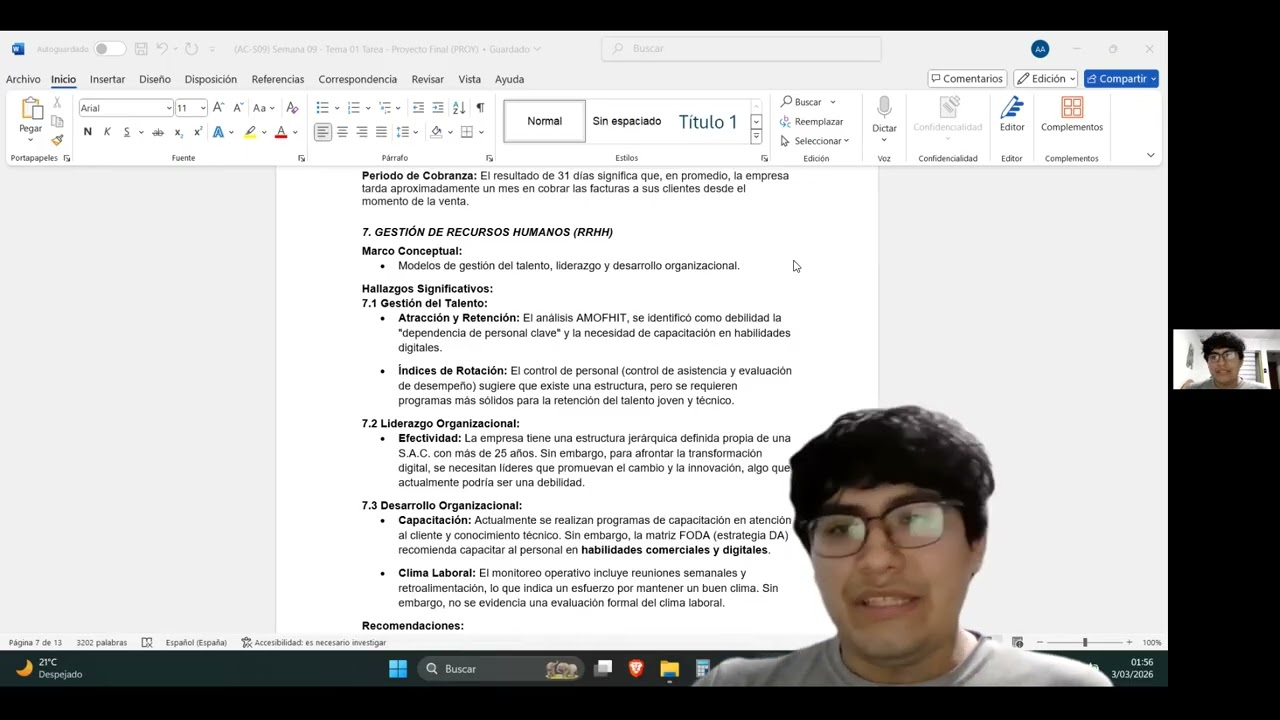Click the spell check book icon in status bar
Screen dimensions: 1280x720
click(147, 643)
